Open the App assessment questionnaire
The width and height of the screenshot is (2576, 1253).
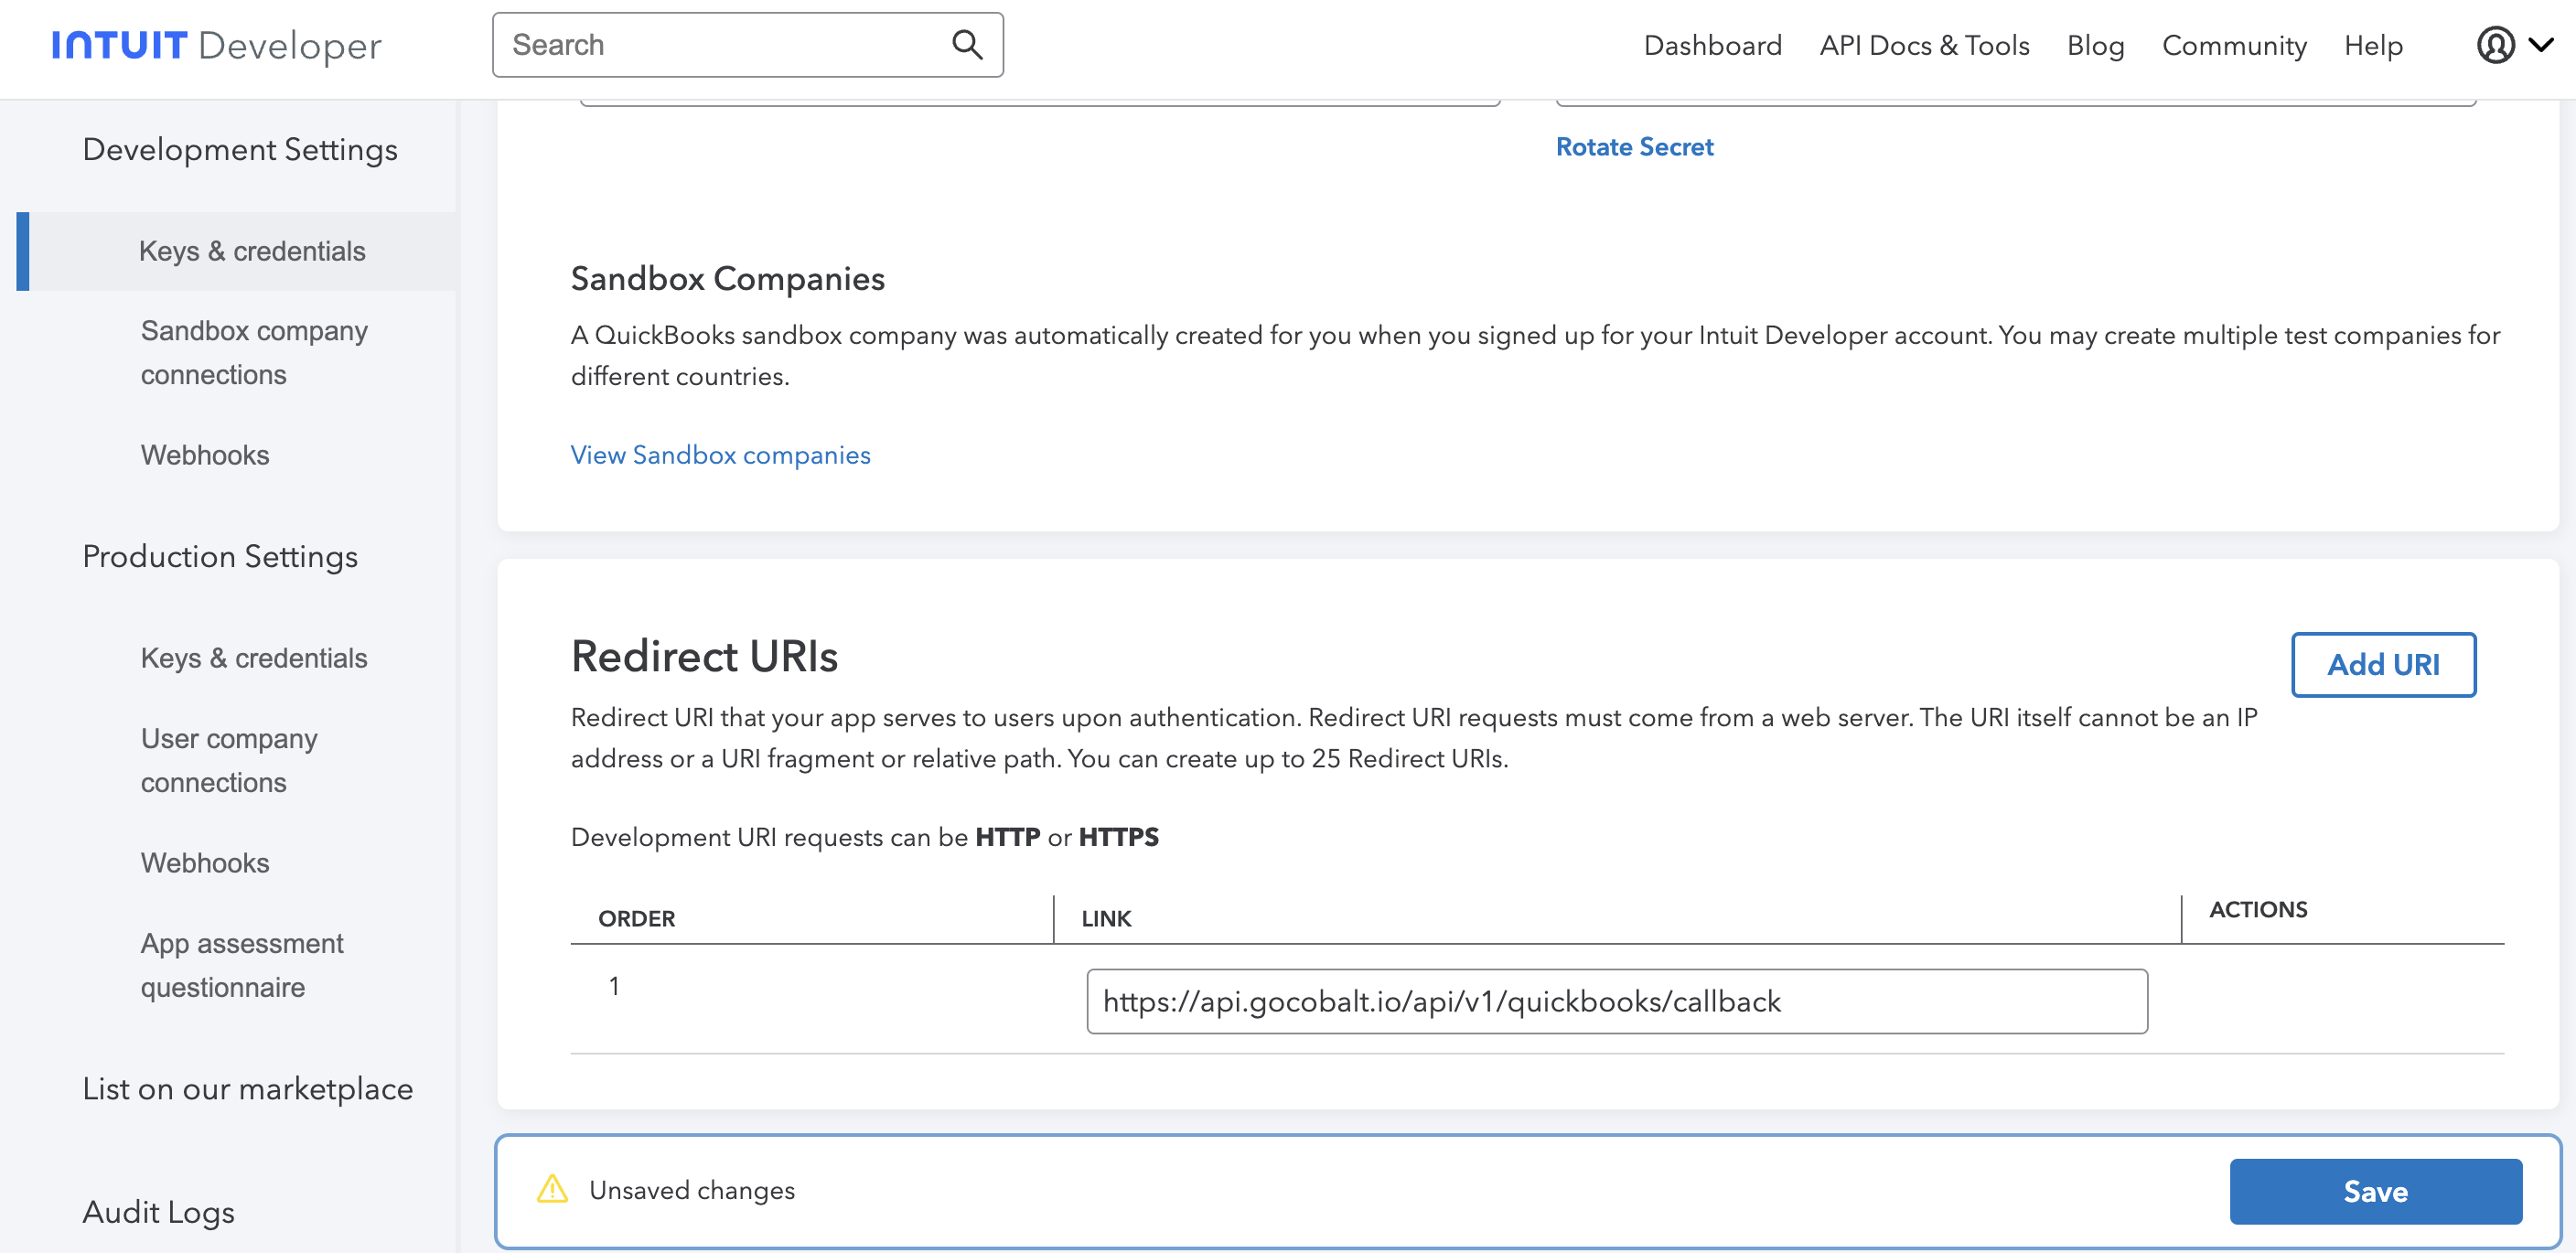point(241,964)
